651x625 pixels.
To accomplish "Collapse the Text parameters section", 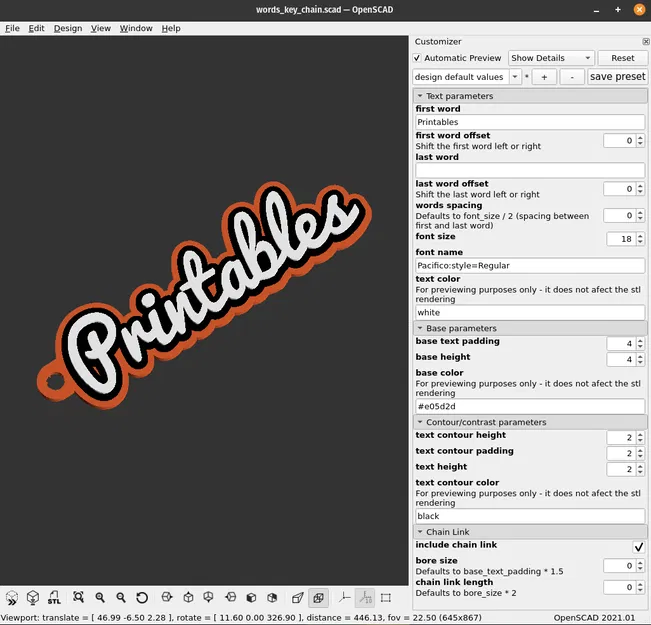I will click(530, 96).
